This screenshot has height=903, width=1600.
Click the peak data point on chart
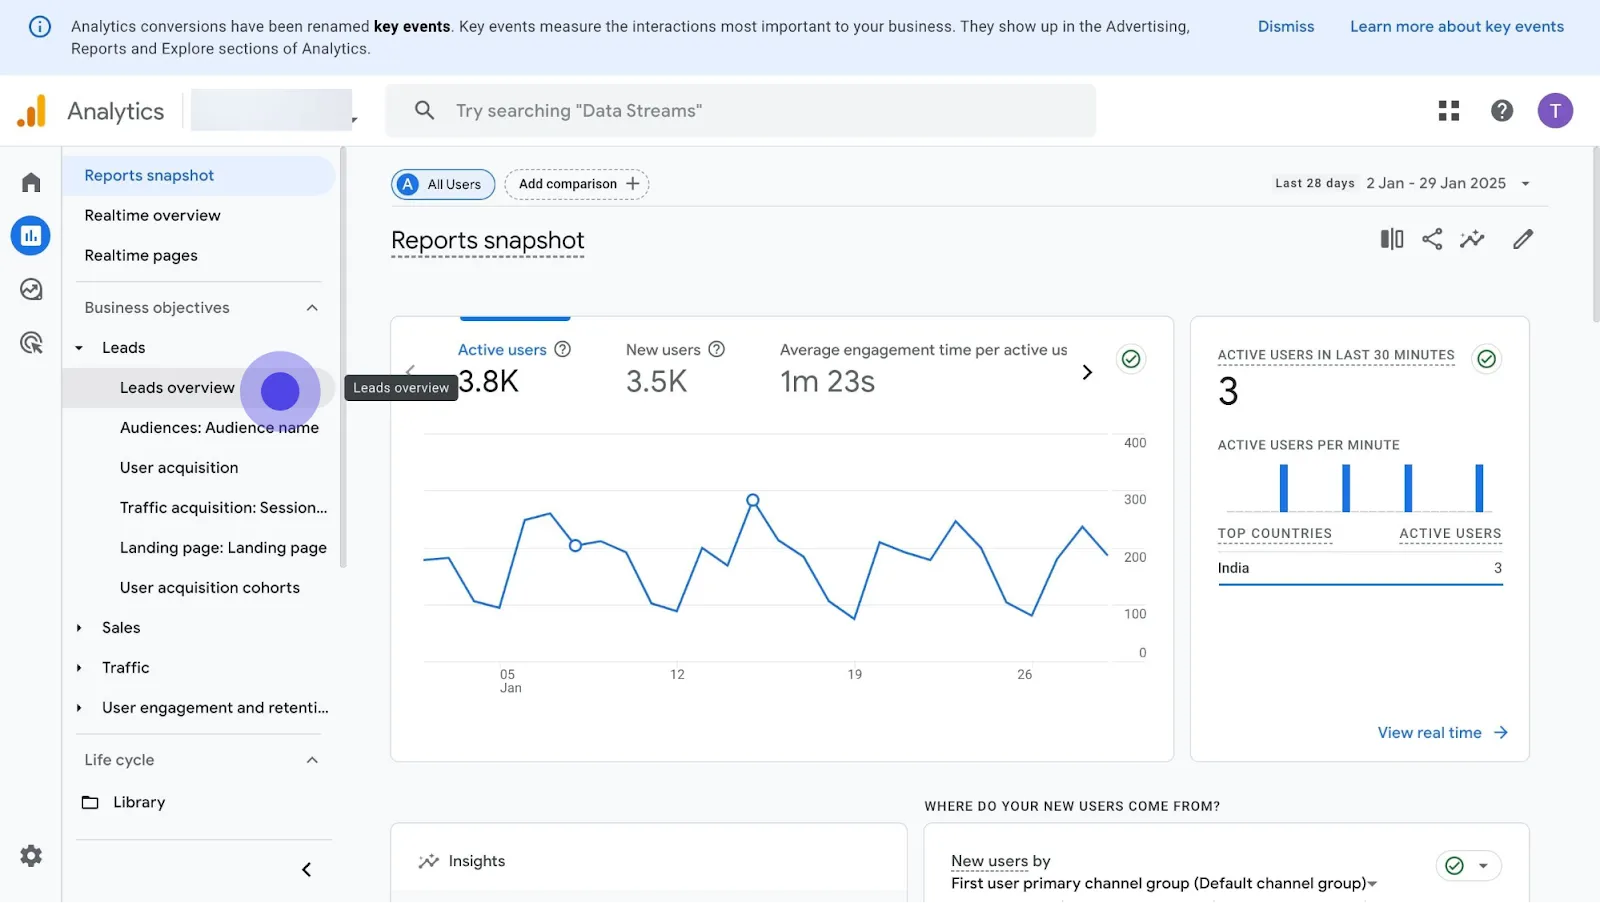(x=753, y=500)
